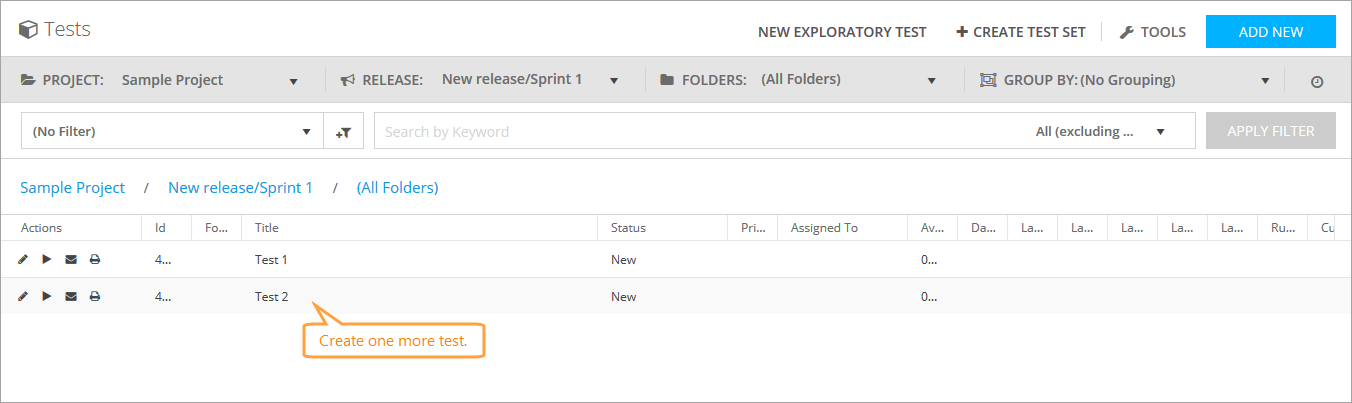Screen dimensions: 1352x403
Task: Follow the Sample Project breadcrumb link
Action: 73,188
